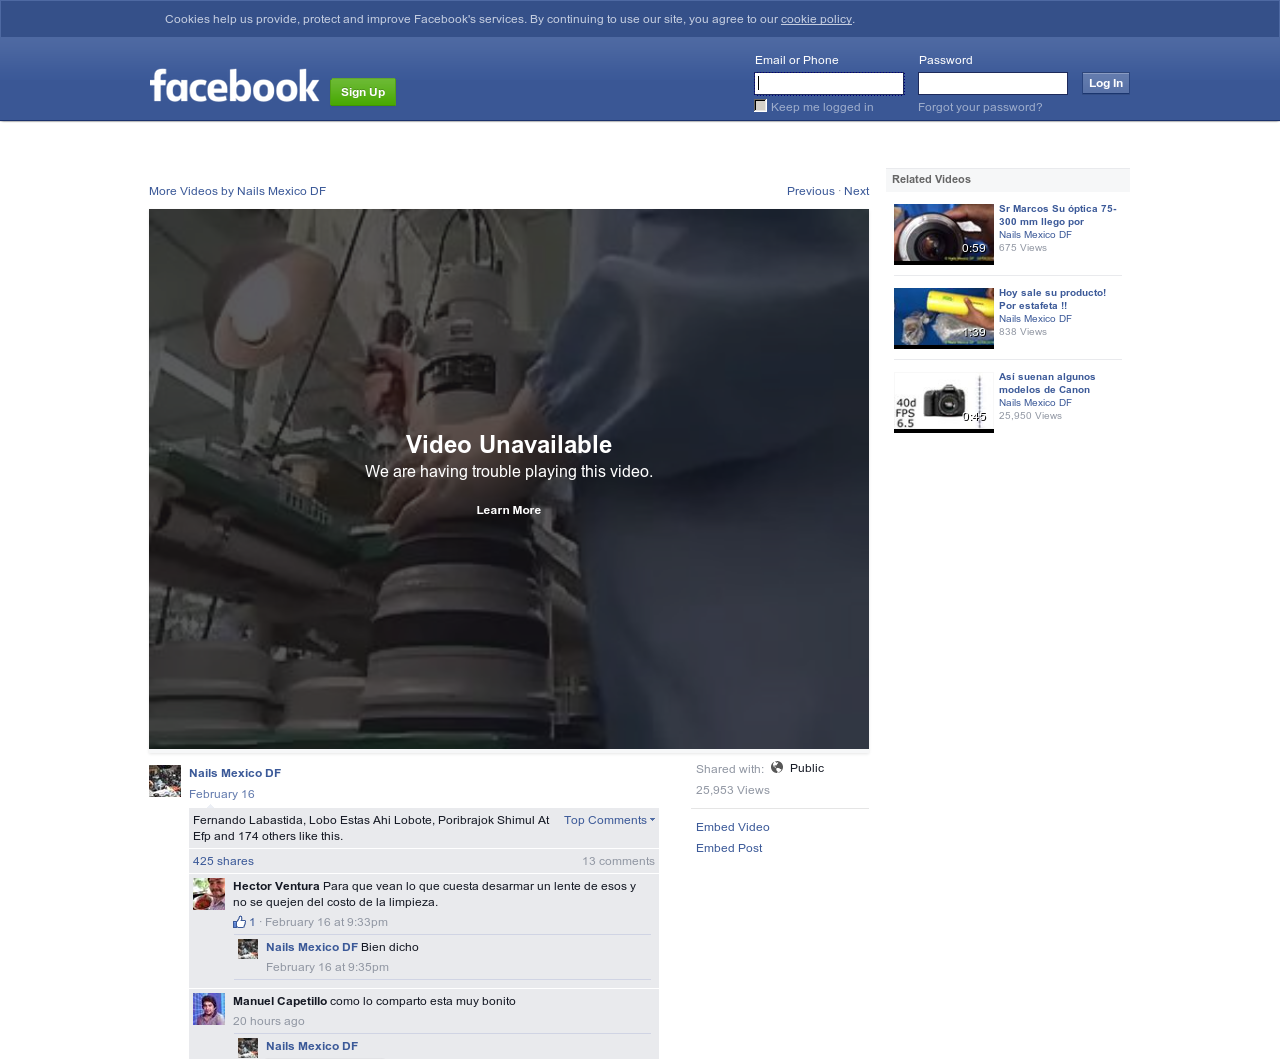The width and height of the screenshot is (1280, 1059).
Task: Click the 'Related Videos' header text
Action: 931,179
